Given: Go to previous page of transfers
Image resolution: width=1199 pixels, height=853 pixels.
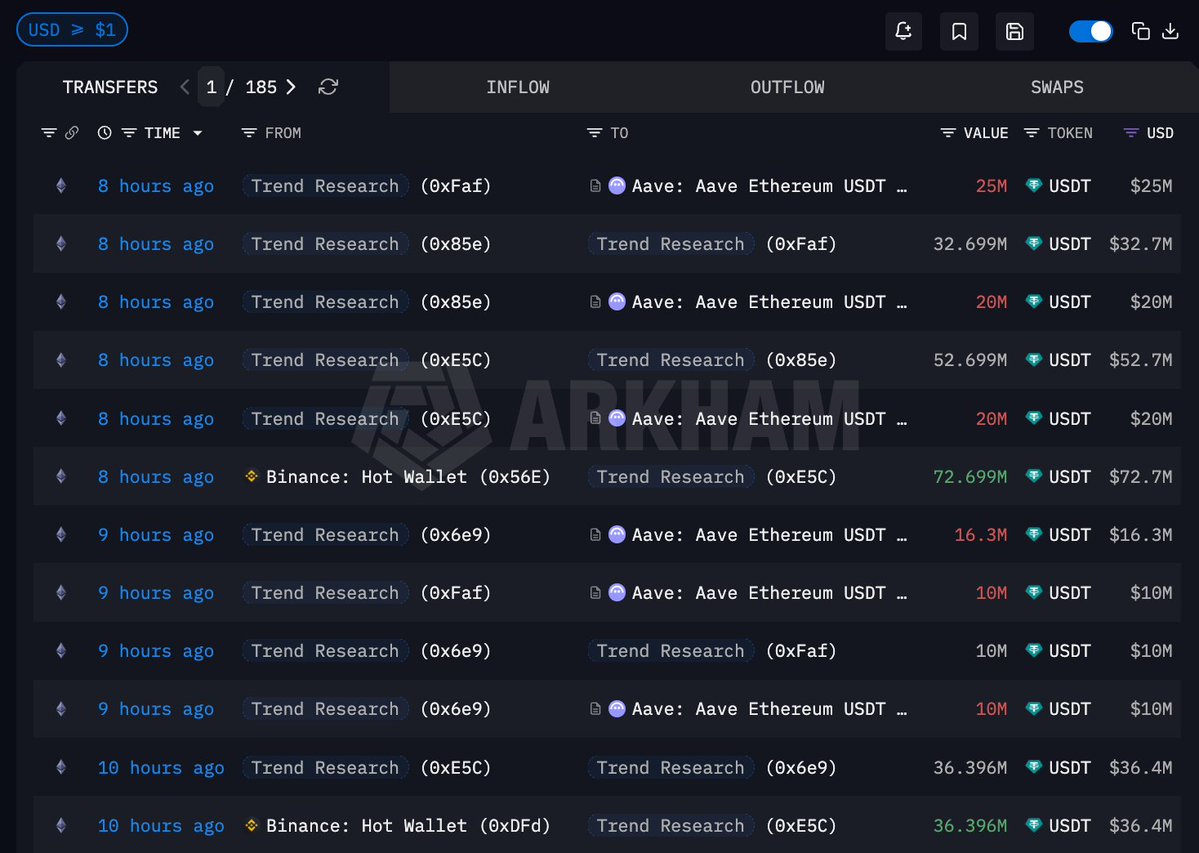Looking at the screenshot, I should [185, 87].
